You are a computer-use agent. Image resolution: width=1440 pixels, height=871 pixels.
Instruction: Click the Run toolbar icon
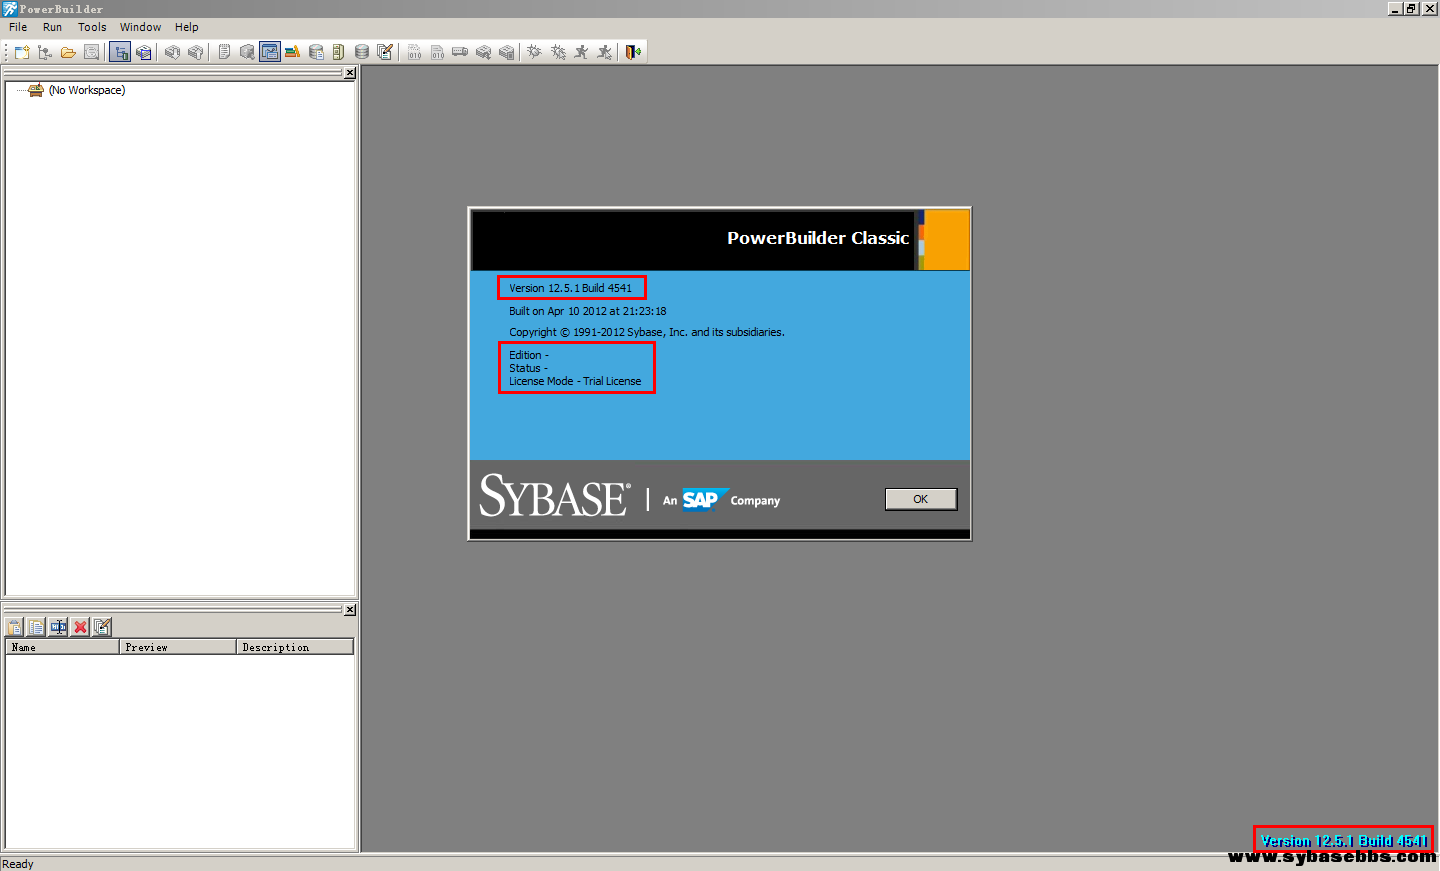581,52
